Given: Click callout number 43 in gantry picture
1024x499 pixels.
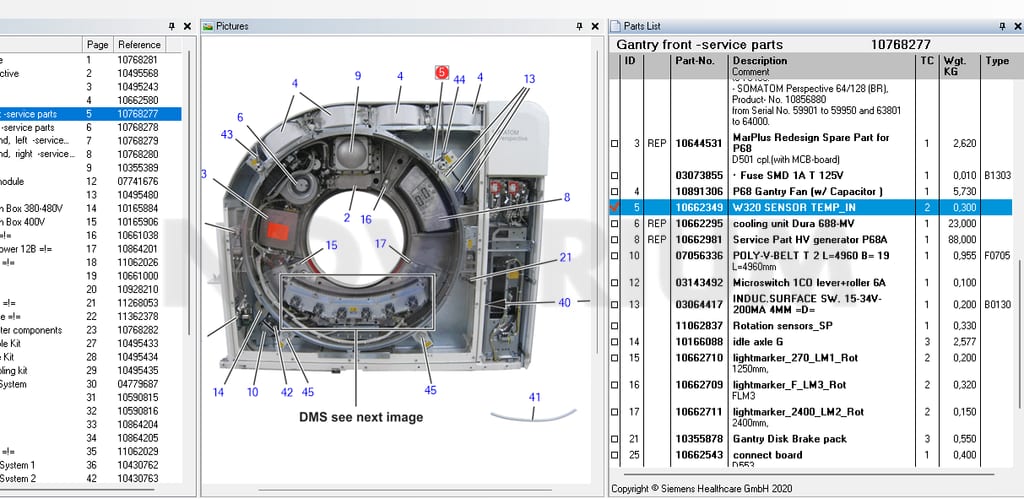Looking at the screenshot, I should [227, 135].
